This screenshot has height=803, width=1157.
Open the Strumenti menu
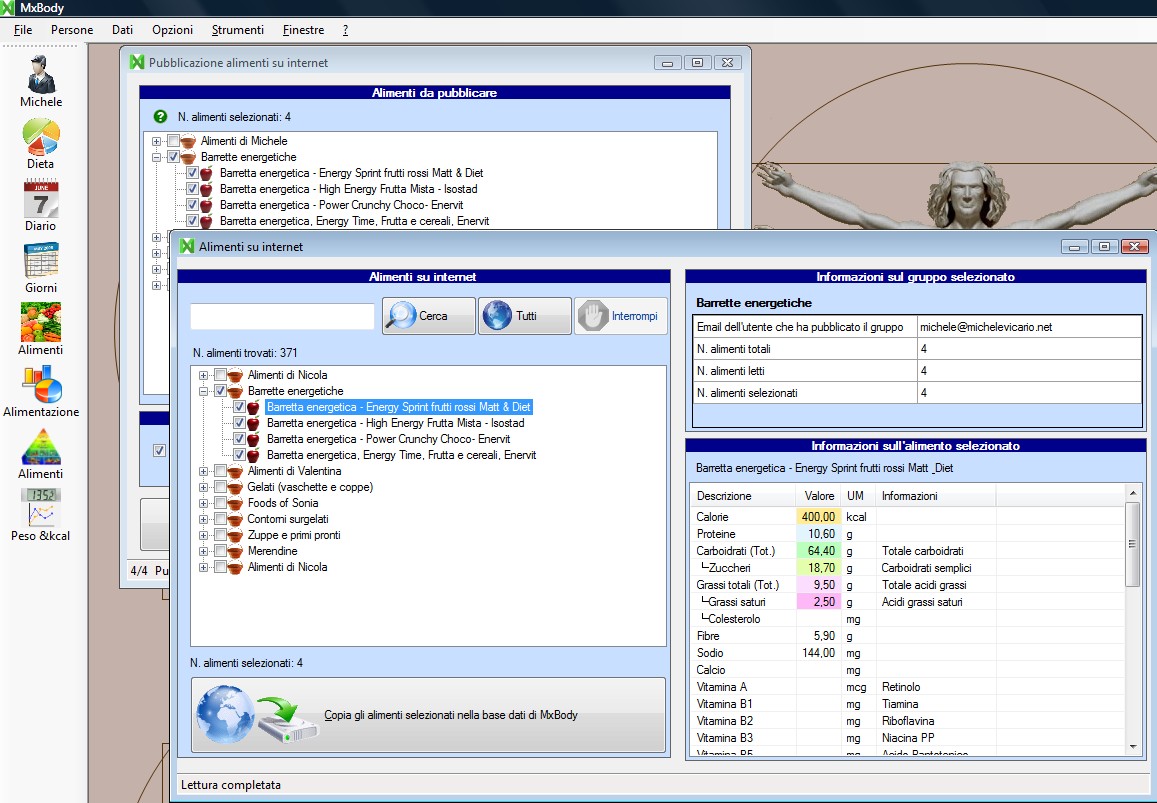238,30
